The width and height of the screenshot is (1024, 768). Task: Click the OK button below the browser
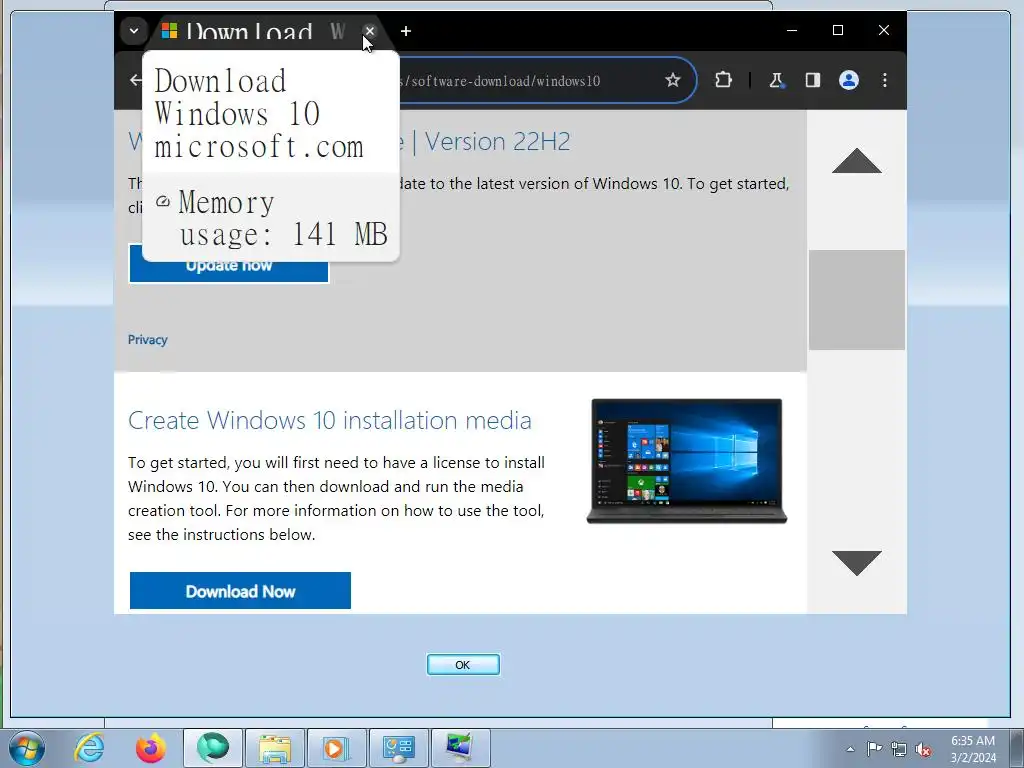[463, 665]
